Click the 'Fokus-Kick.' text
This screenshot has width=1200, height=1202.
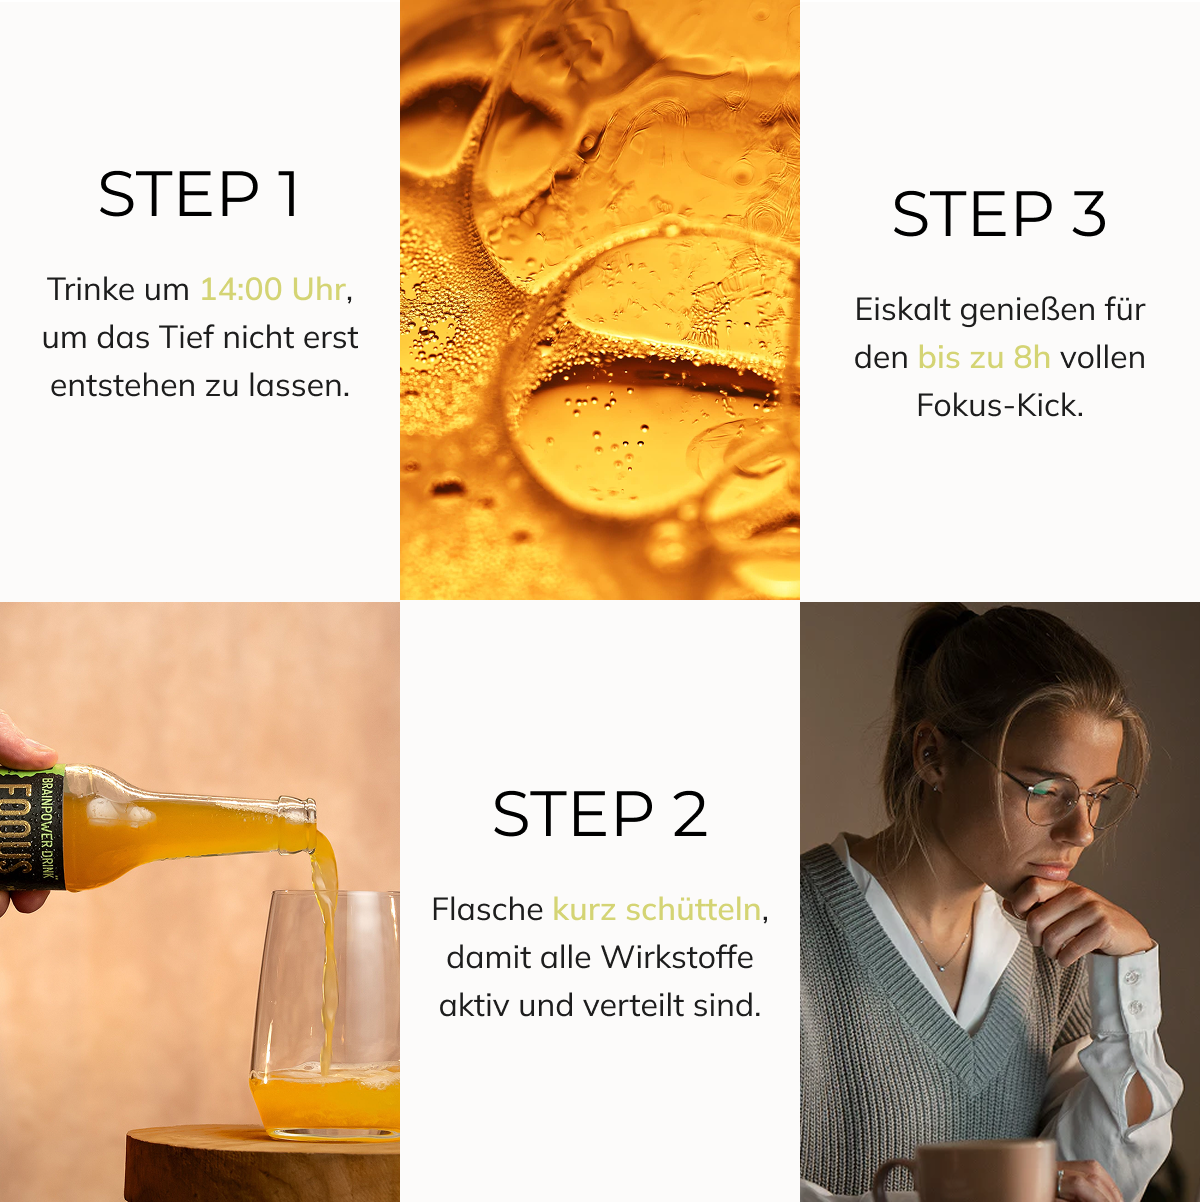click(x=1000, y=405)
